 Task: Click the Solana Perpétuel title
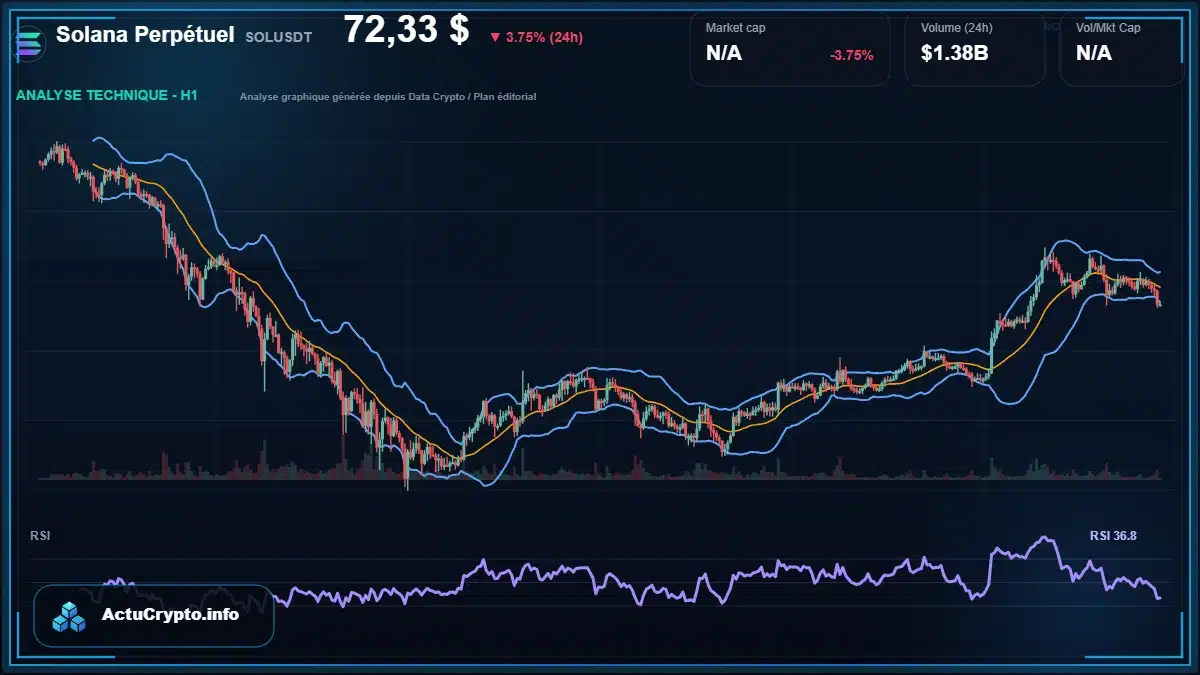click(145, 34)
